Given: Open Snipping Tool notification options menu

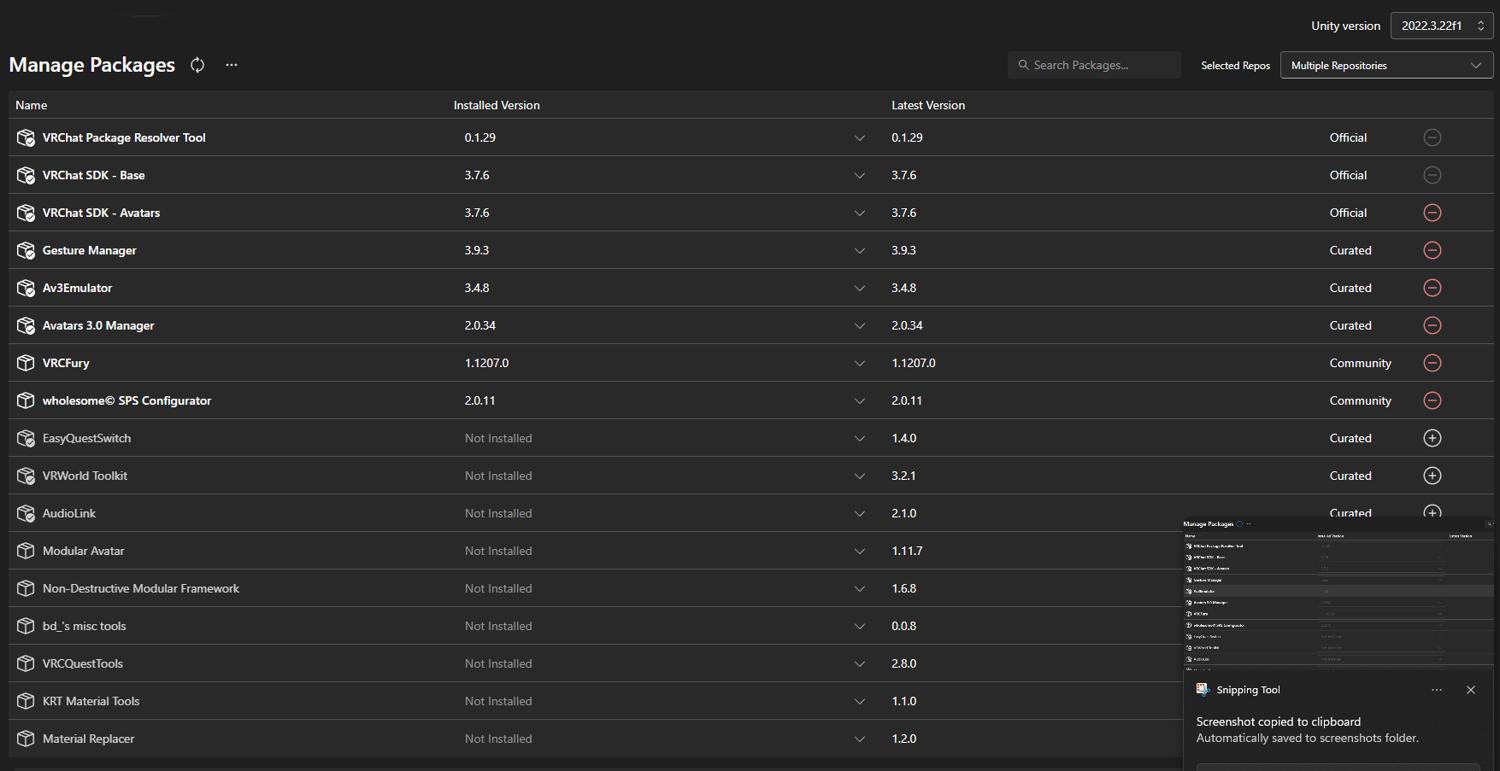Looking at the screenshot, I should (1437, 690).
